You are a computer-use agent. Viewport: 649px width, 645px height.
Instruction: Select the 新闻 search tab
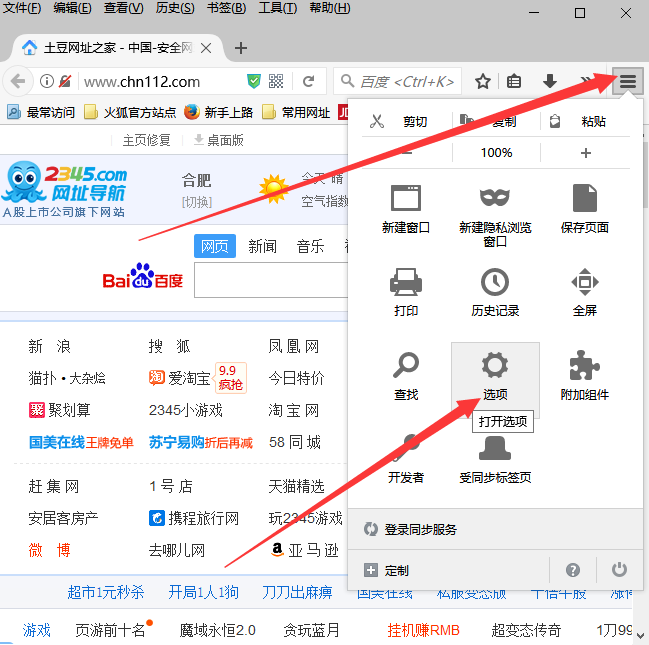[x=262, y=246]
